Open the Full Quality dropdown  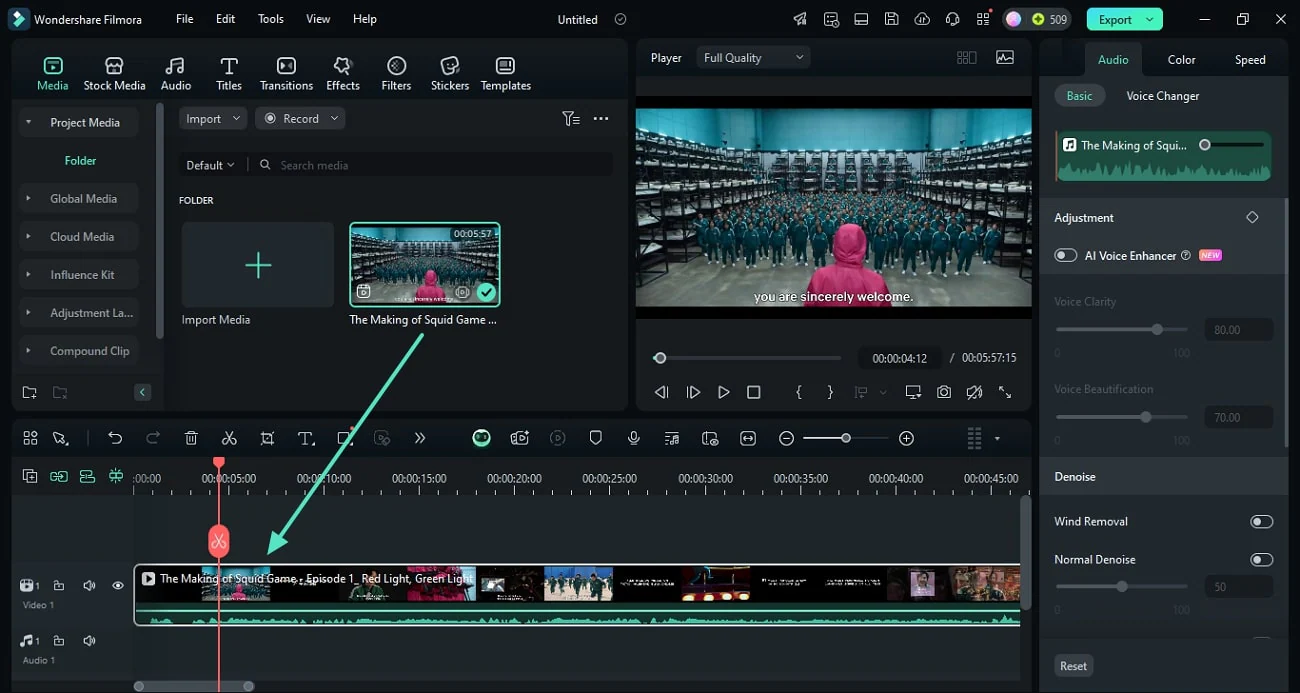pos(753,58)
